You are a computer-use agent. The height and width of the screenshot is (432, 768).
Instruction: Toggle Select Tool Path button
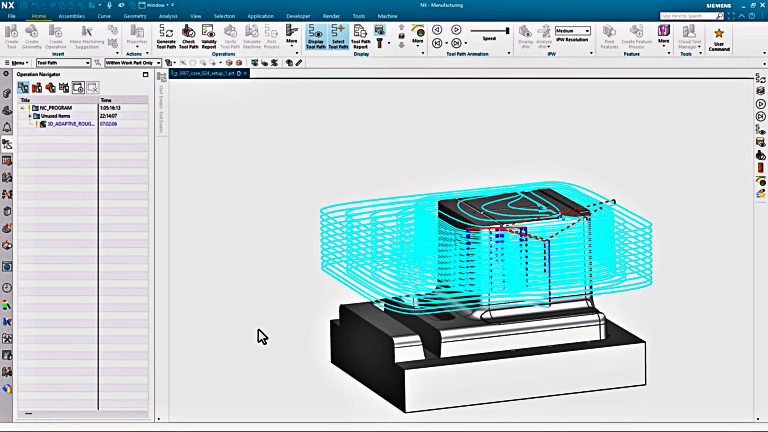tap(338, 37)
